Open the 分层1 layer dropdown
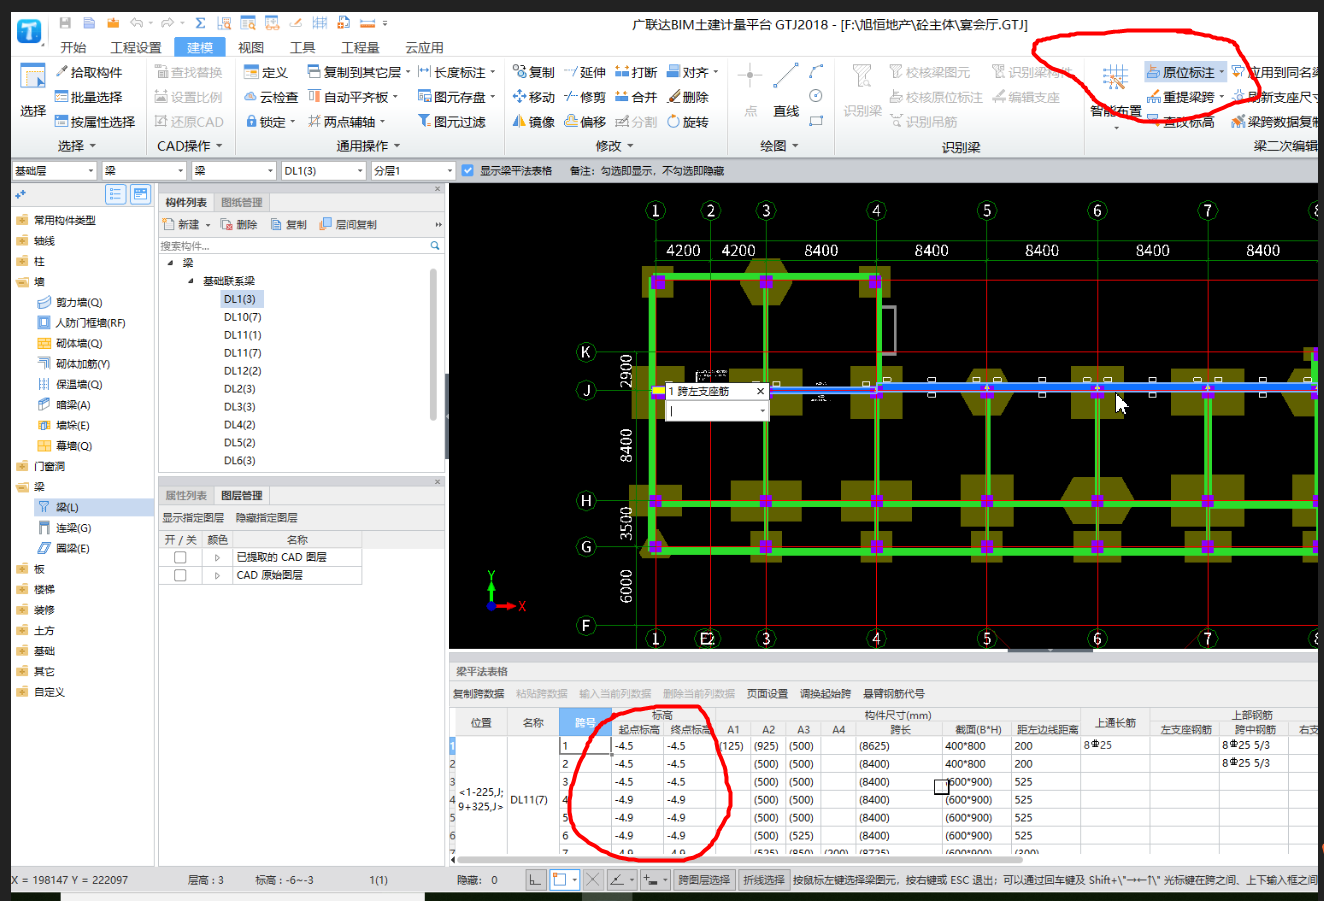 click(x=413, y=171)
